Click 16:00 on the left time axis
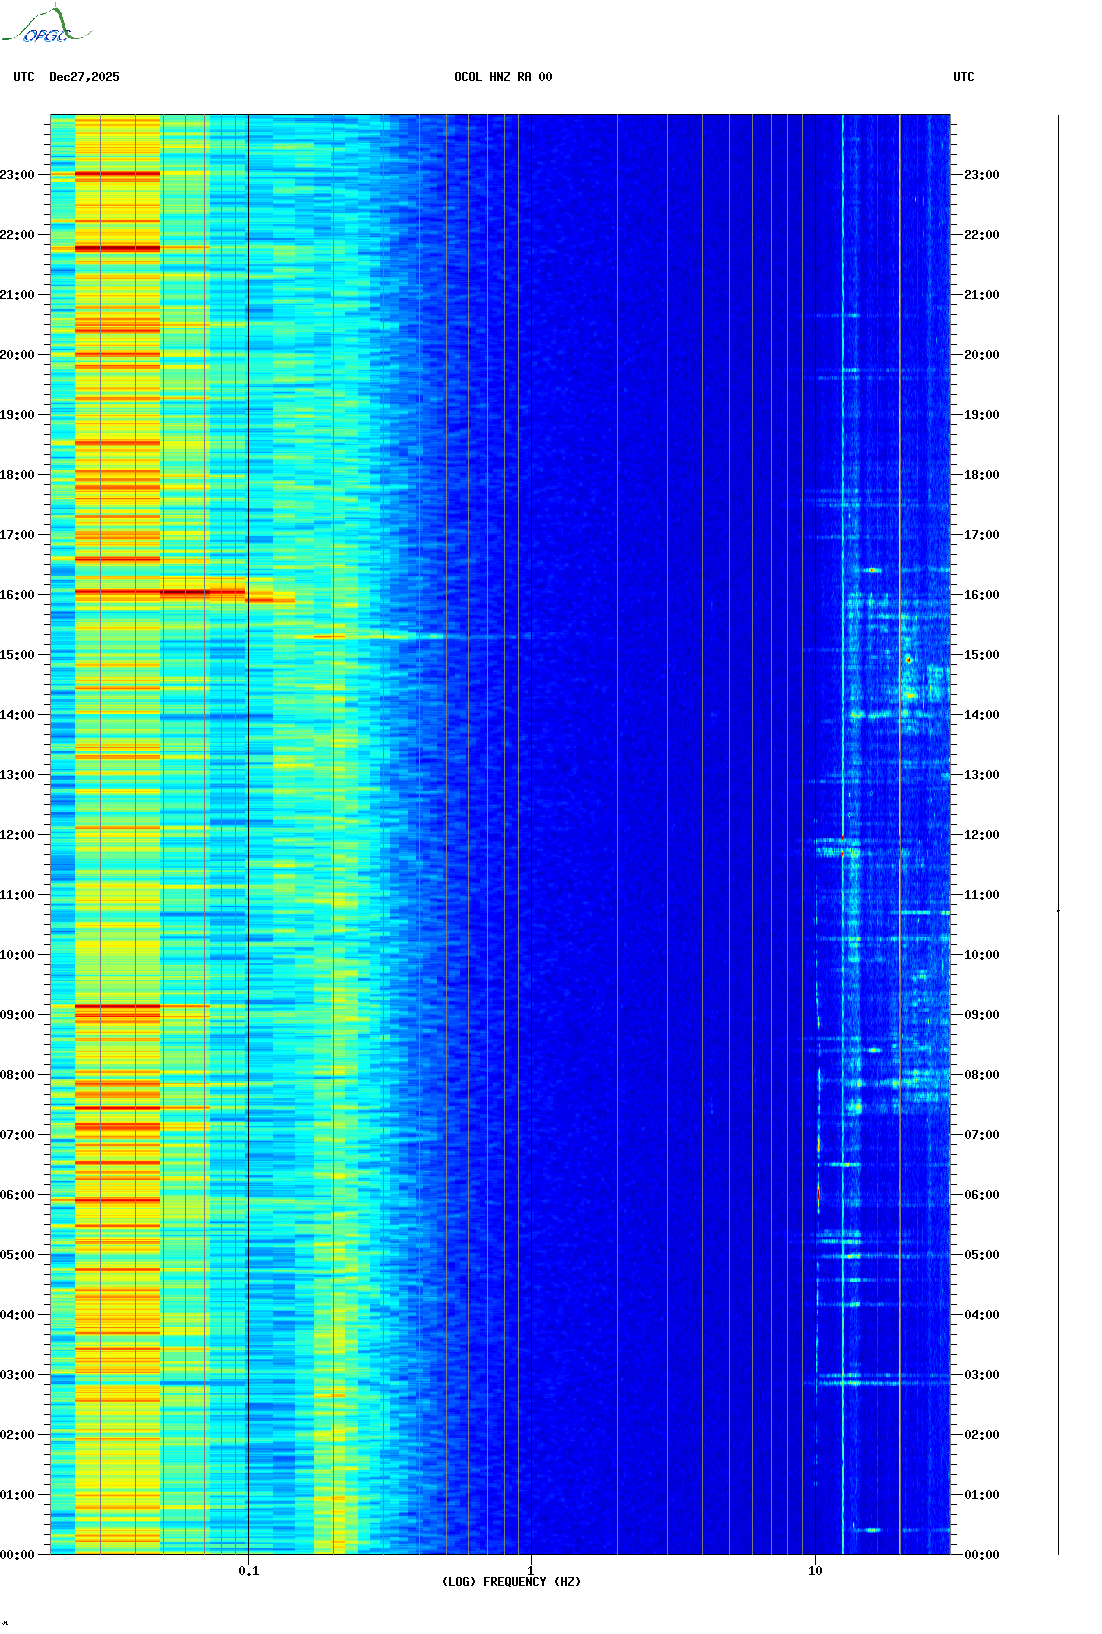This screenshot has height=1634, width=1102. (x=17, y=595)
